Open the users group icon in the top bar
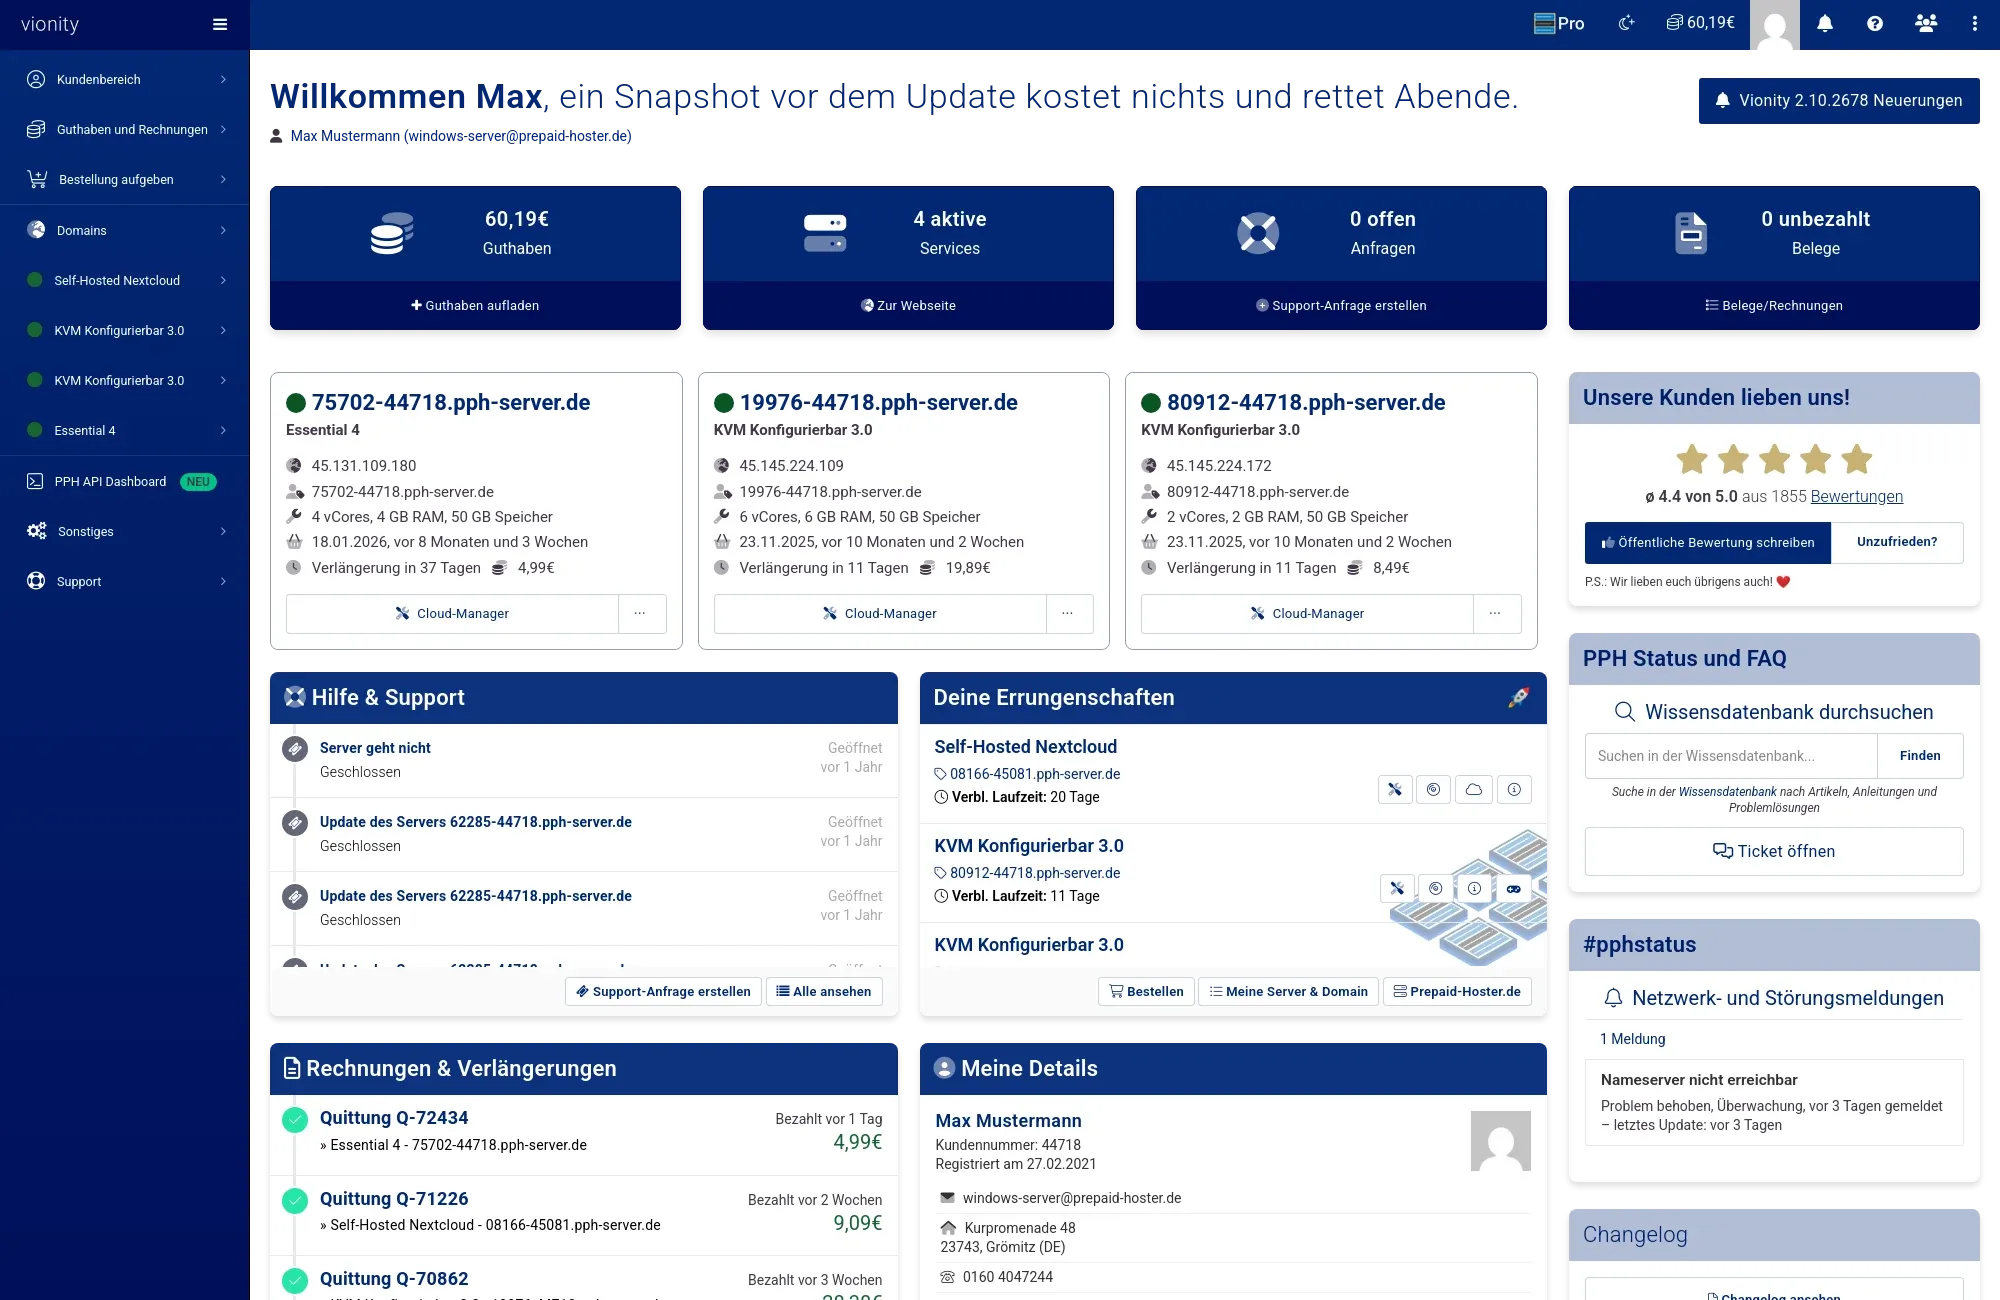Image resolution: width=2000 pixels, height=1300 pixels. pyautogui.click(x=1926, y=23)
